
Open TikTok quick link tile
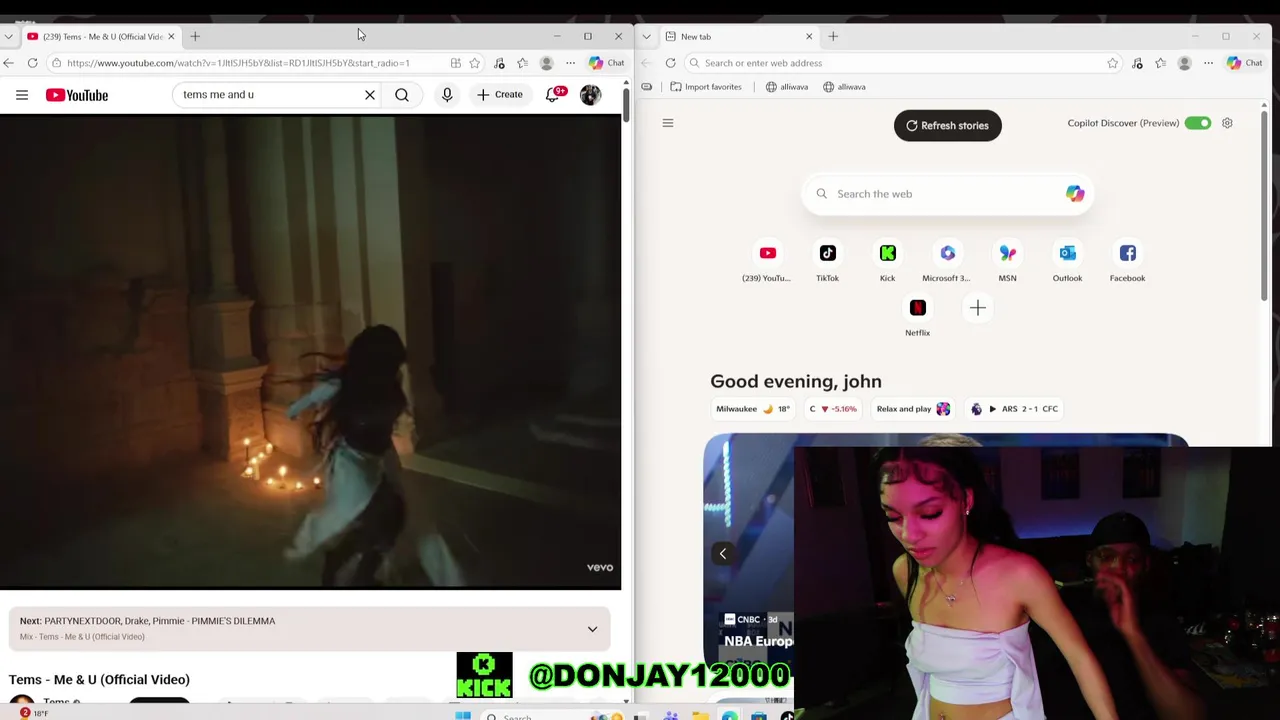(827, 262)
